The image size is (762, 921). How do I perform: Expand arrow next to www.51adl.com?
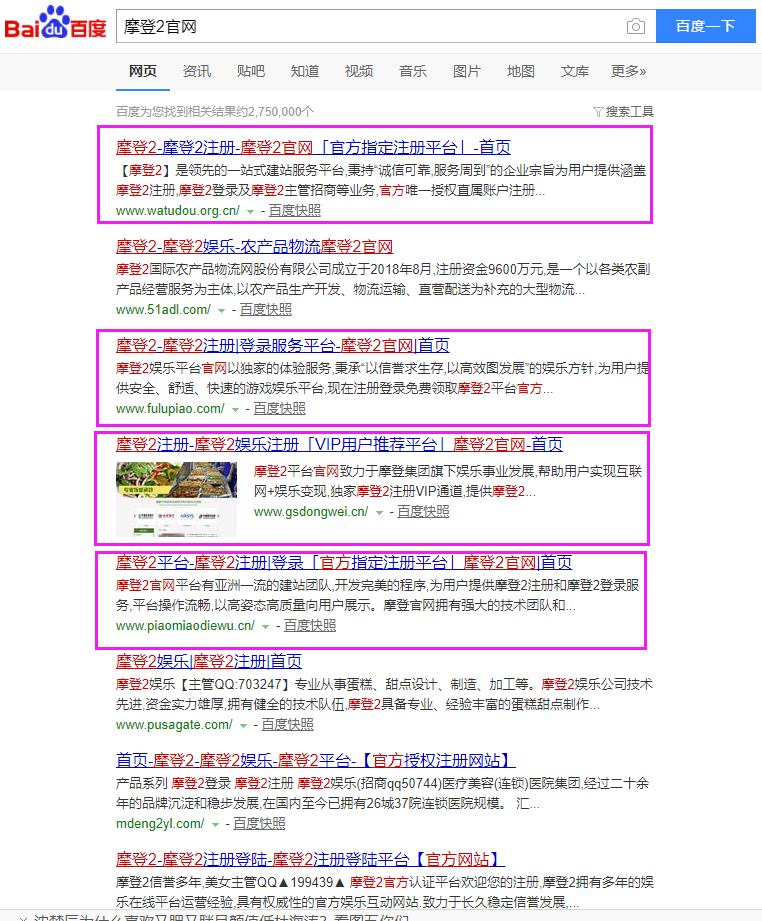pos(221,311)
